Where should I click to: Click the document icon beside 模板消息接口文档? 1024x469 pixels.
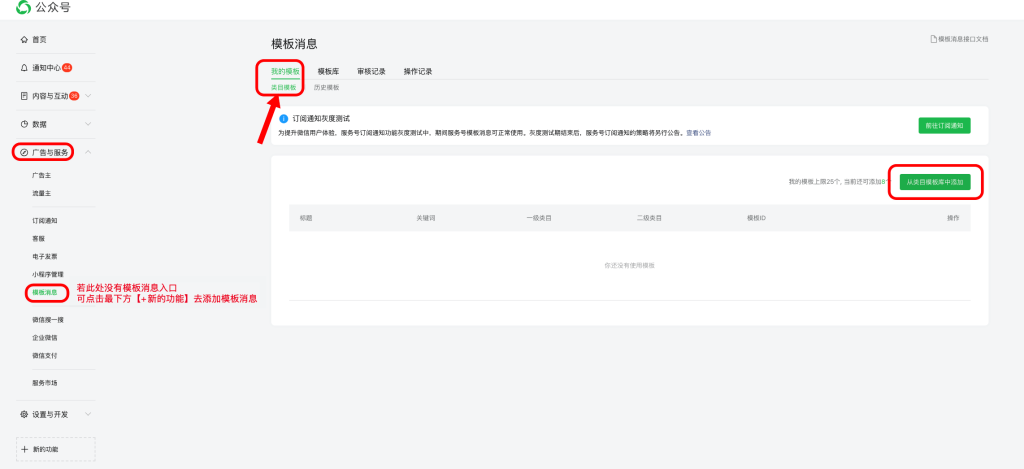pyautogui.click(x=934, y=39)
